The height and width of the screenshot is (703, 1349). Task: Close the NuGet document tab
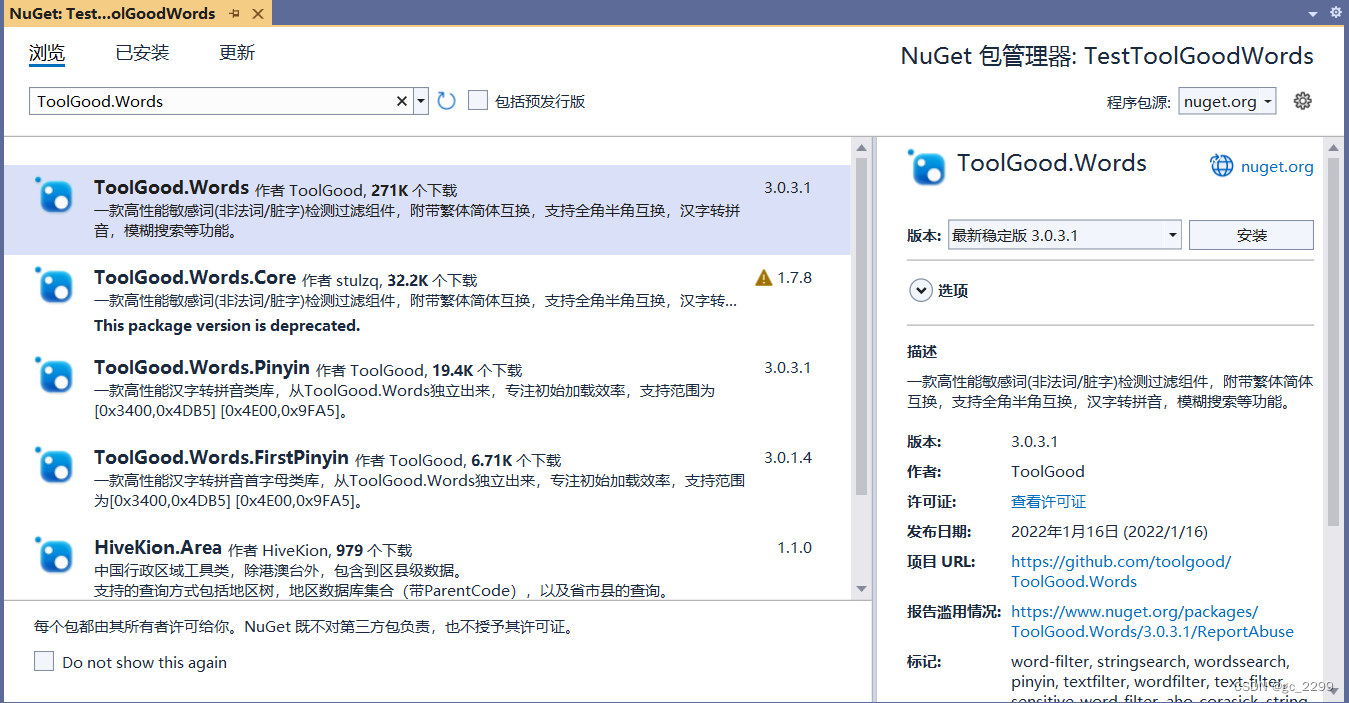[x=257, y=13]
